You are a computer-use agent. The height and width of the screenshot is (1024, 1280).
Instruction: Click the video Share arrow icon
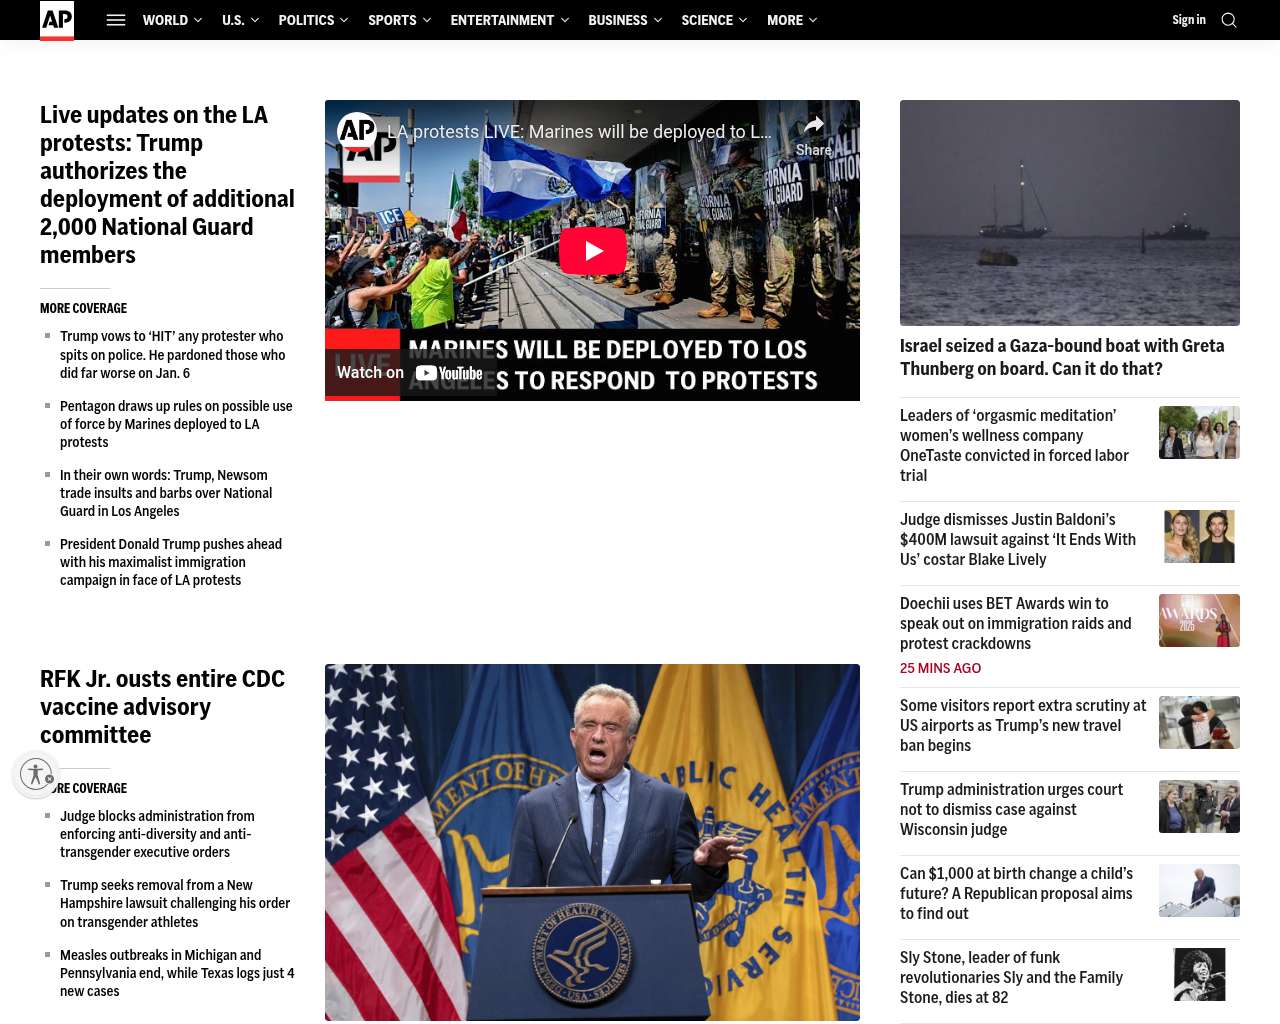[x=814, y=126]
